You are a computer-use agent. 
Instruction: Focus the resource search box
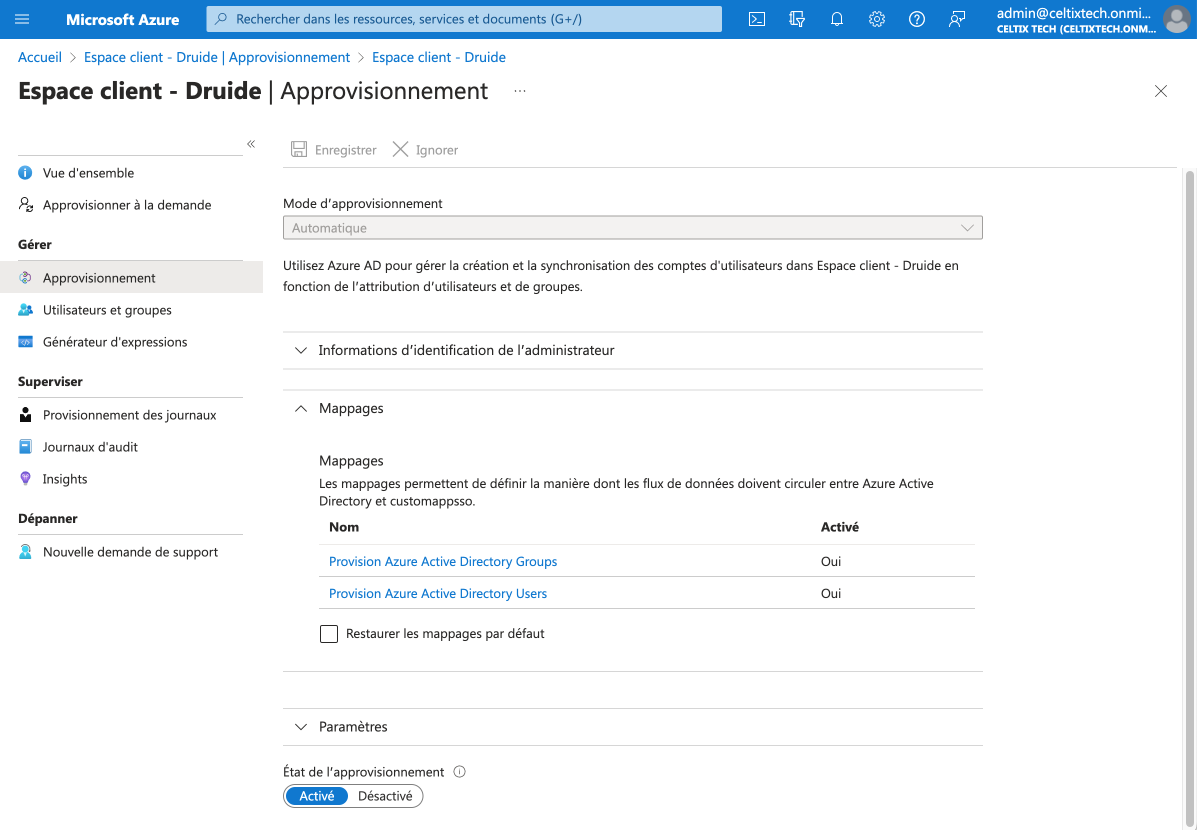pyautogui.click(x=464, y=19)
